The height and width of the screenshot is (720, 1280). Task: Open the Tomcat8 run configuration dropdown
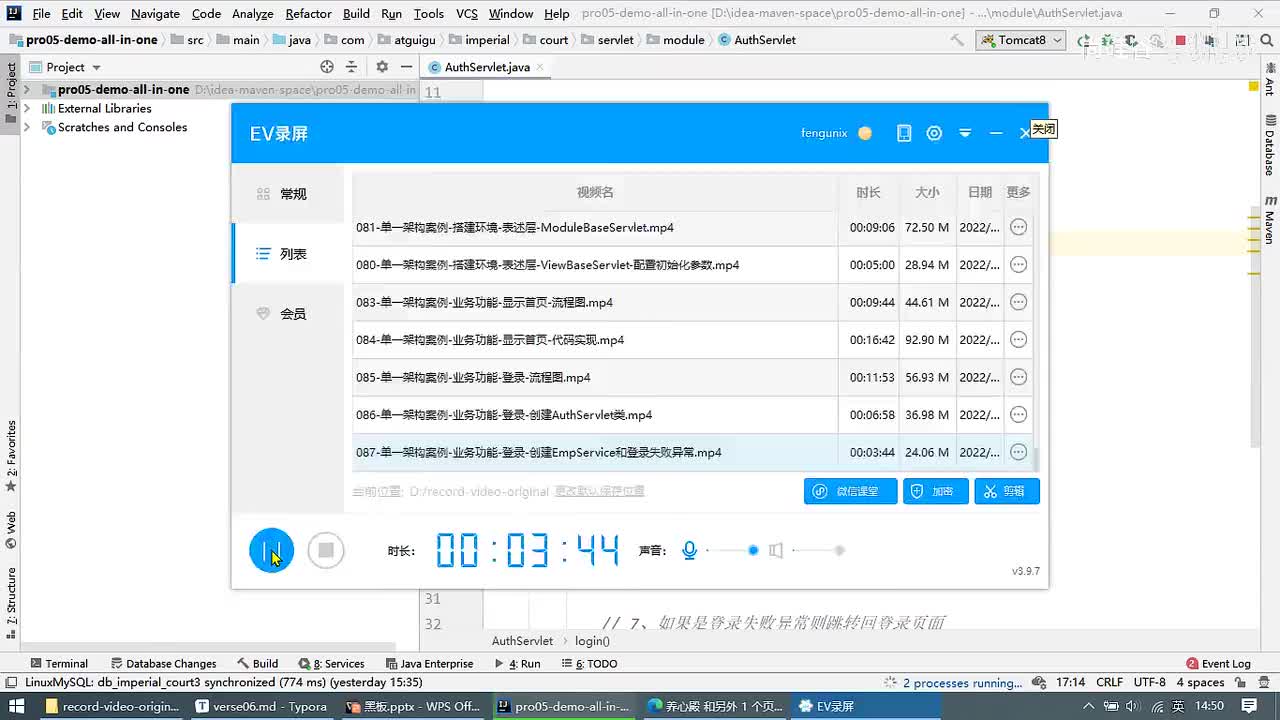[x=1021, y=40]
